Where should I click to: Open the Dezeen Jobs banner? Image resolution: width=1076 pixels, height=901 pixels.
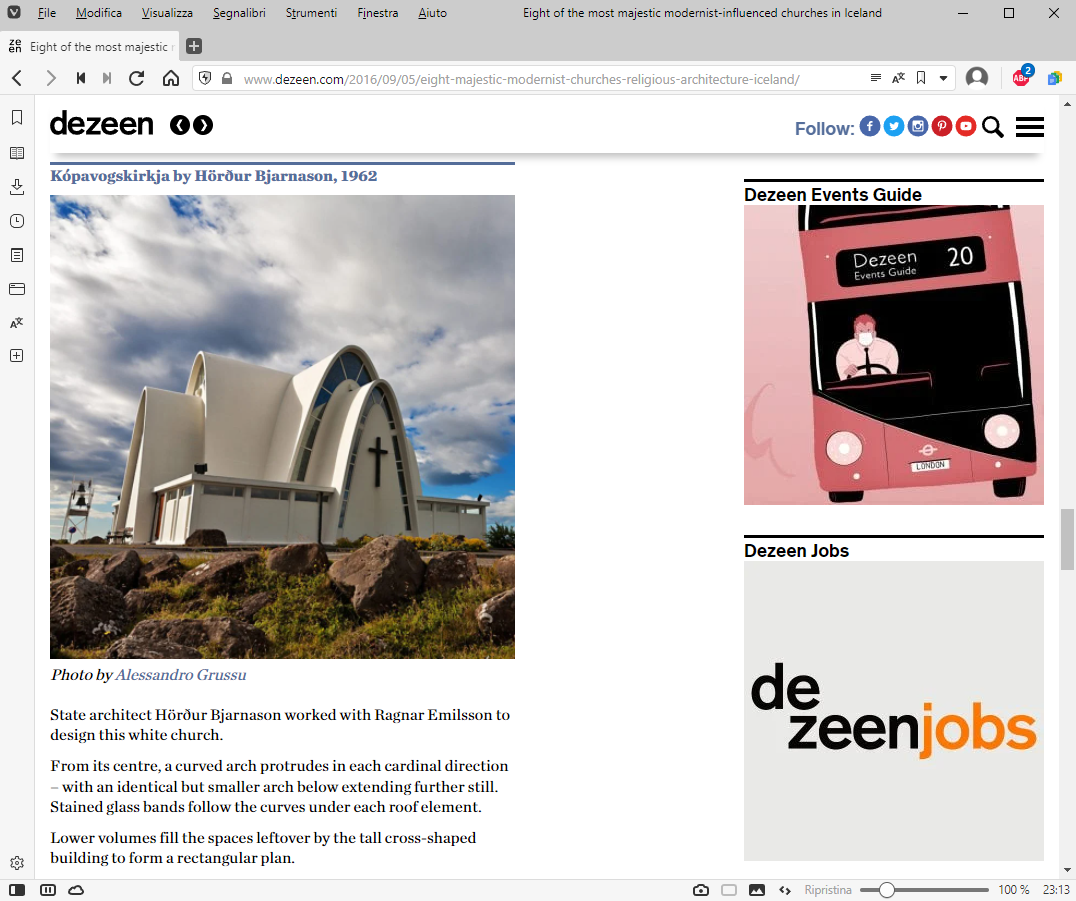(893, 711)
